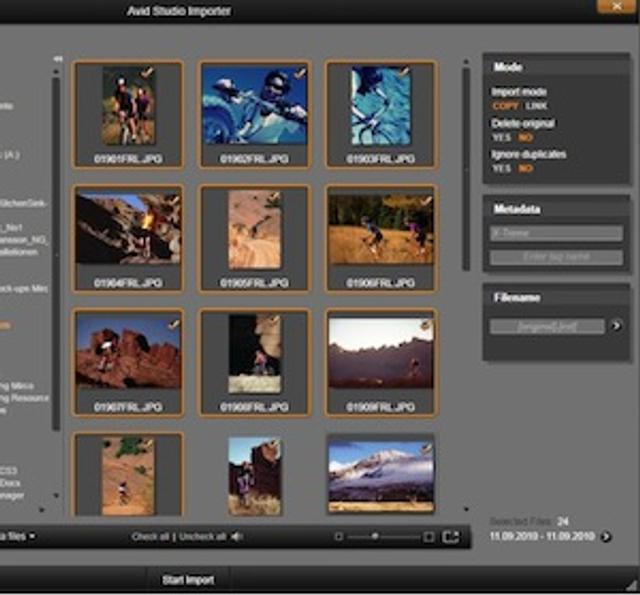Click the source panel vertical scrollbar

56,254
